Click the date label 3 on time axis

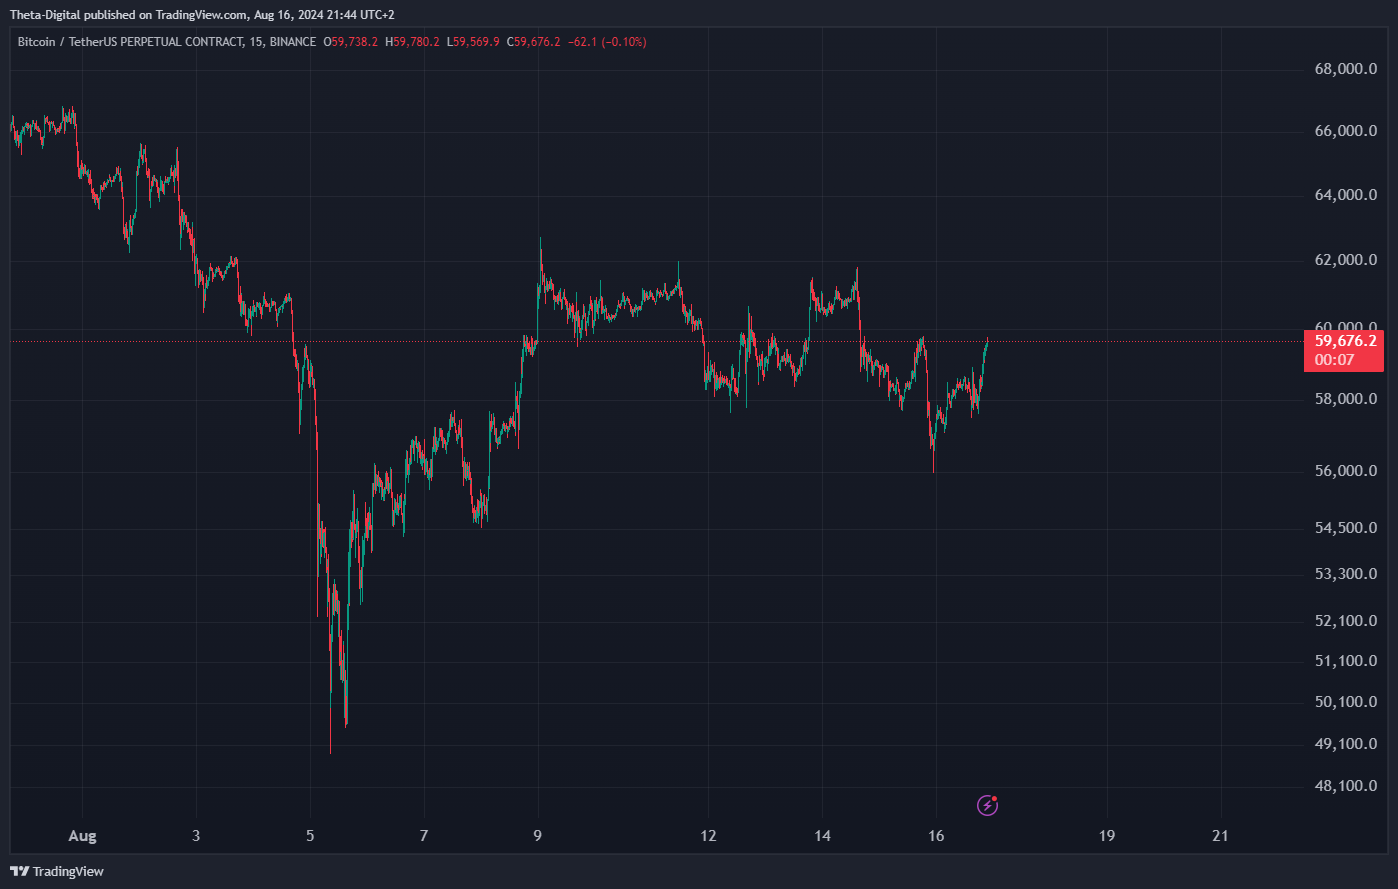(196, 835)
